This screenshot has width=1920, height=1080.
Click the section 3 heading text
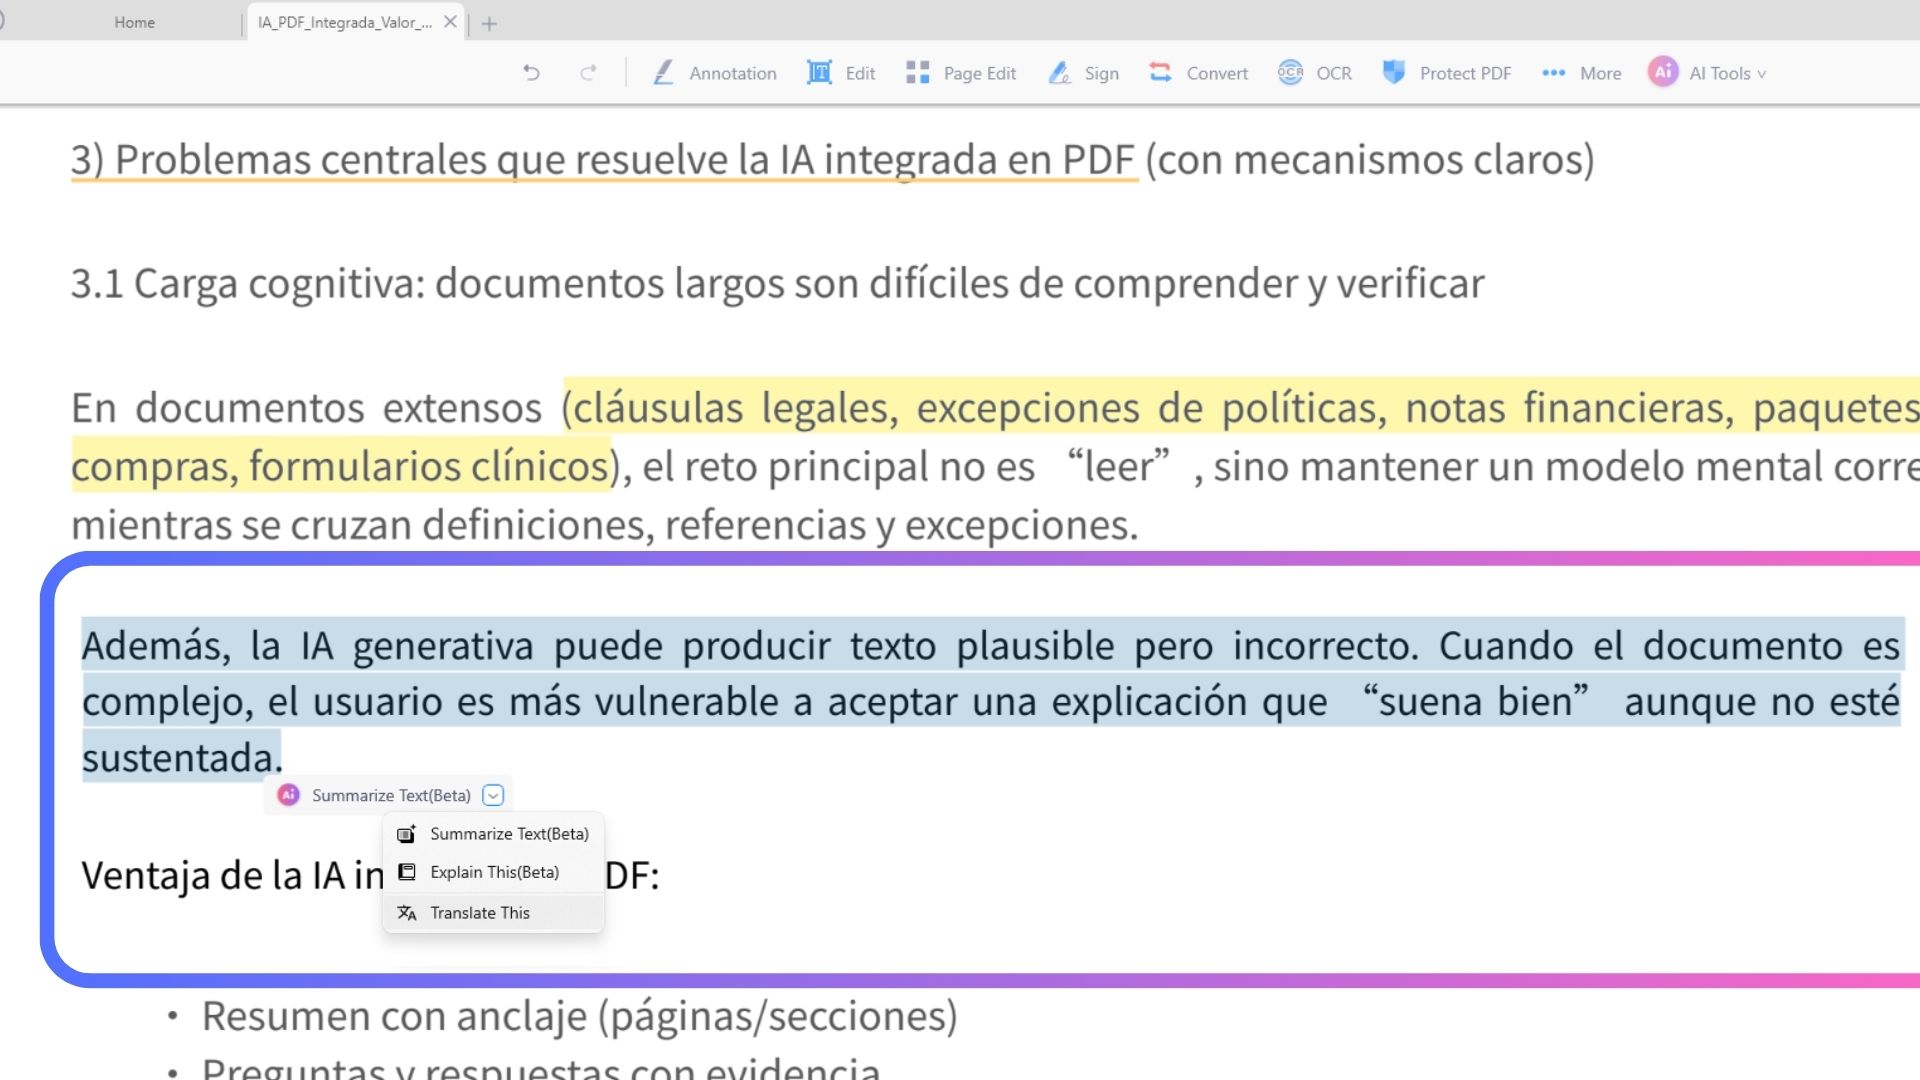pyautogui.click(x=832, y=160)
